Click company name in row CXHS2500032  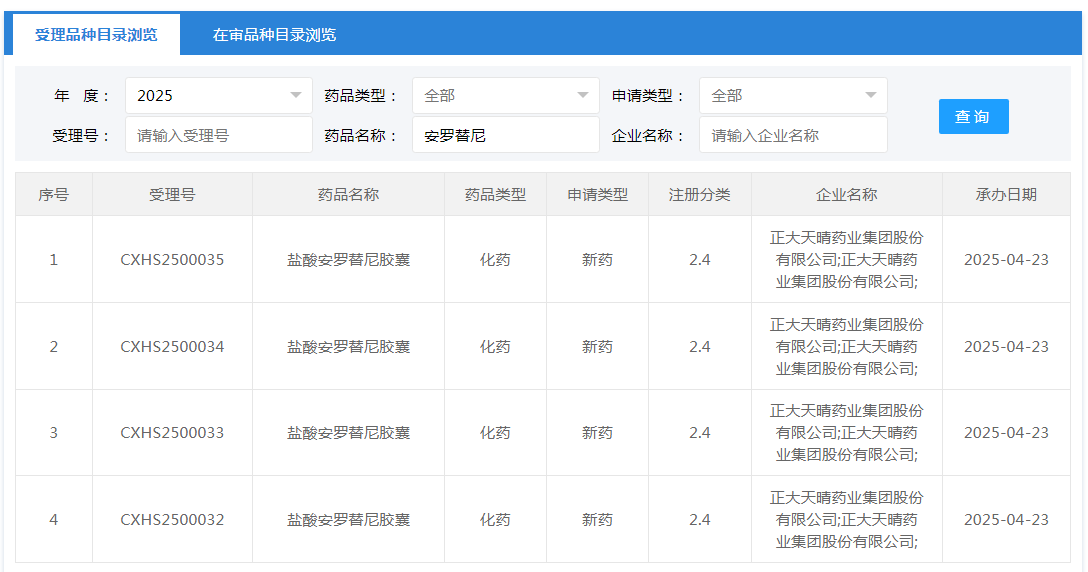847,519
